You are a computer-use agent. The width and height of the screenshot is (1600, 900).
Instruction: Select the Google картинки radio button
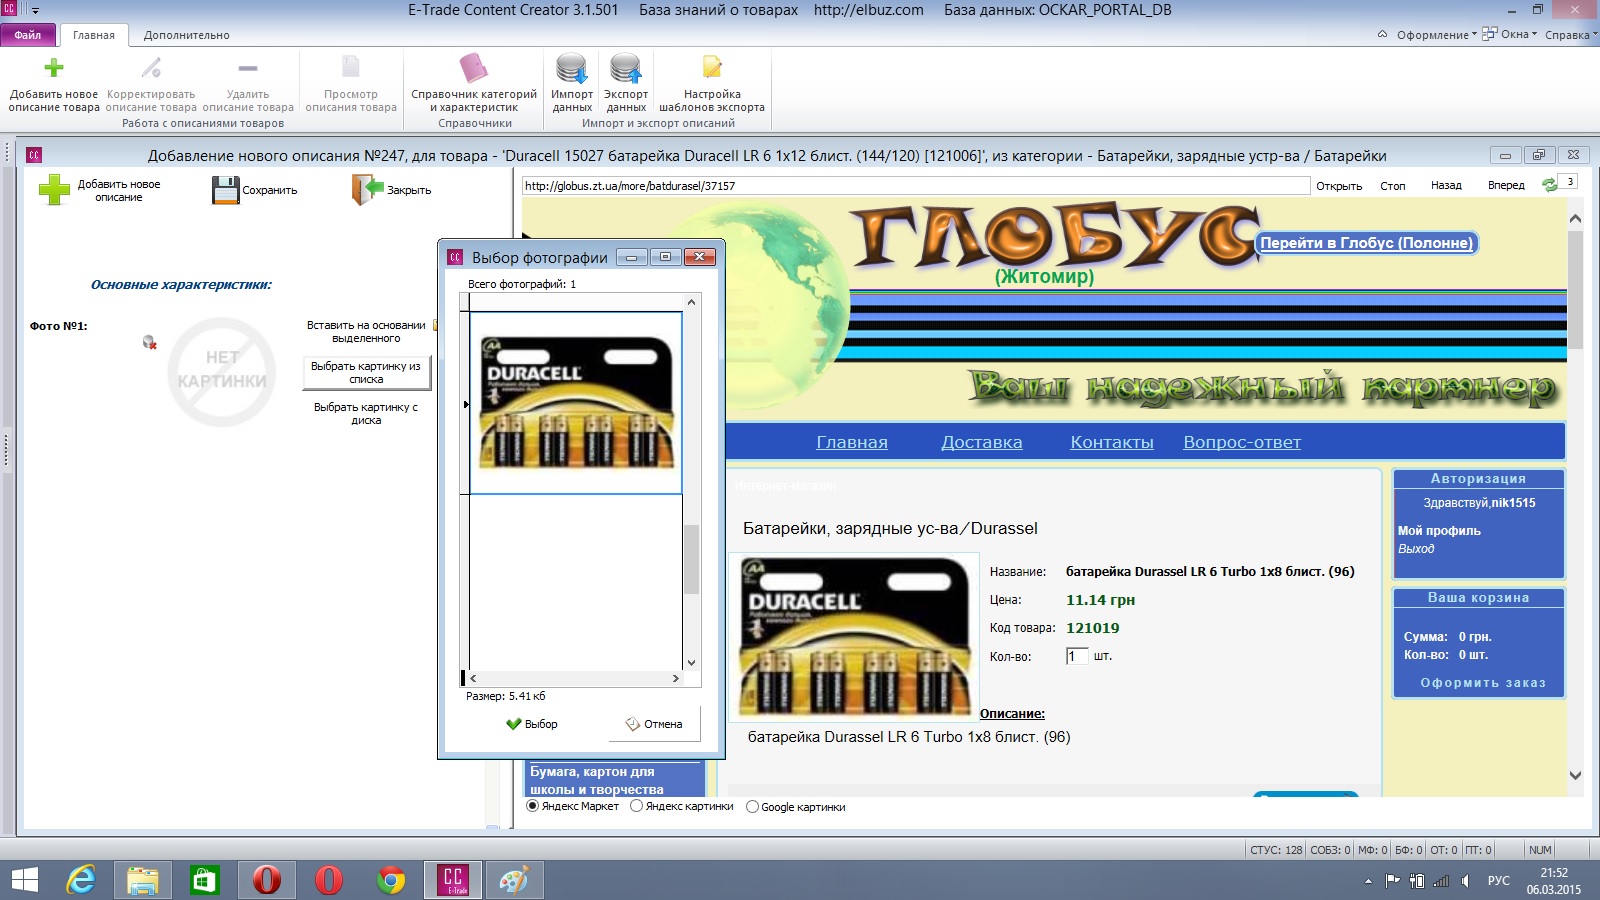click(752, 807)
